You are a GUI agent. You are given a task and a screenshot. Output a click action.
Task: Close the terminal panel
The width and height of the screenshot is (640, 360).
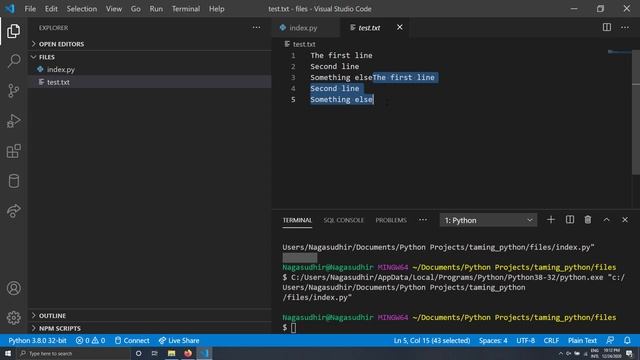[x=625, y=220]
